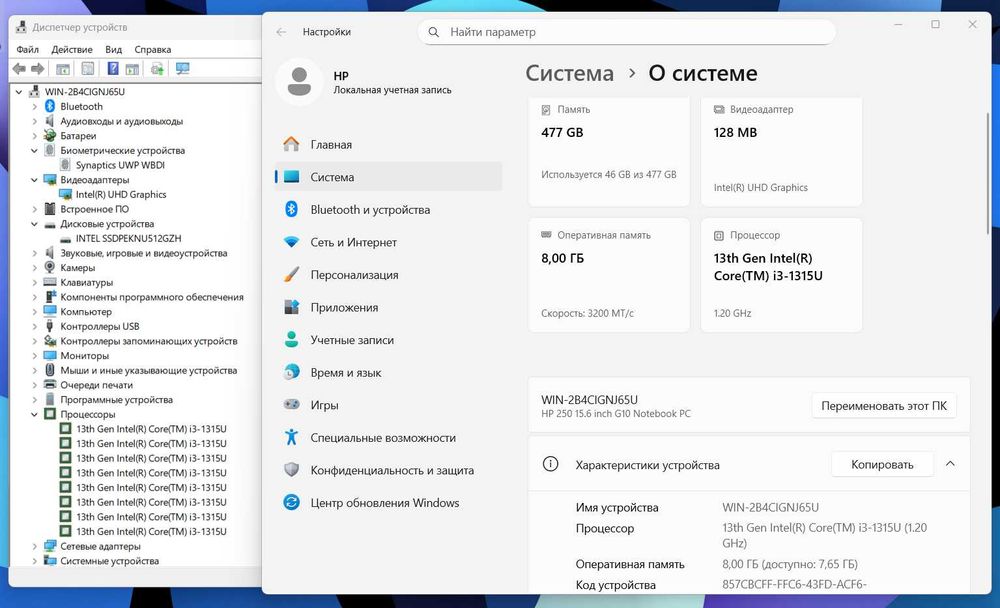This screenshot has height=608, width=1000.
Task: Open the Действие menu
Action: coord(72,49)
